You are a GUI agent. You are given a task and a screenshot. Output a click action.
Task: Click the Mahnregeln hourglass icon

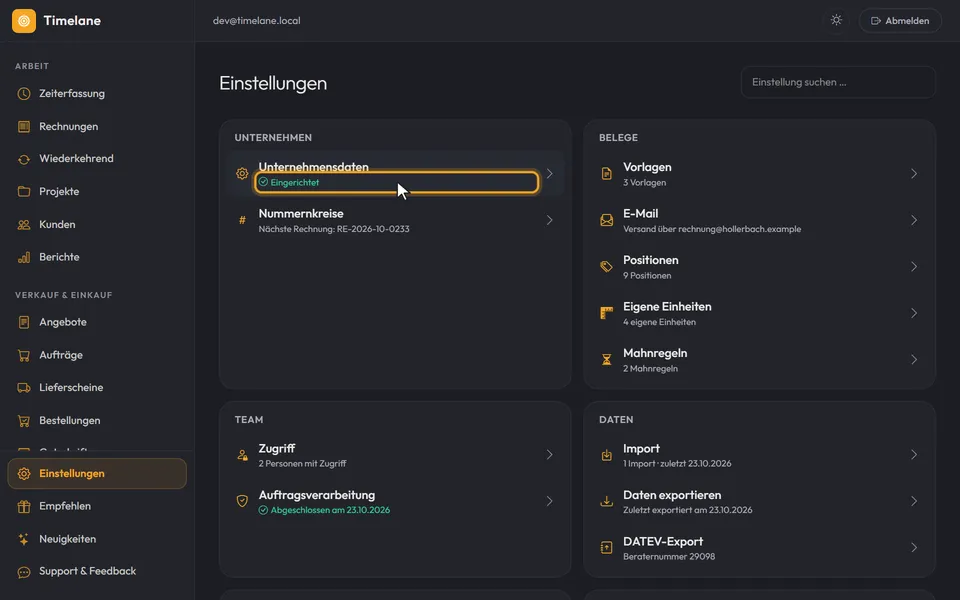607,360
